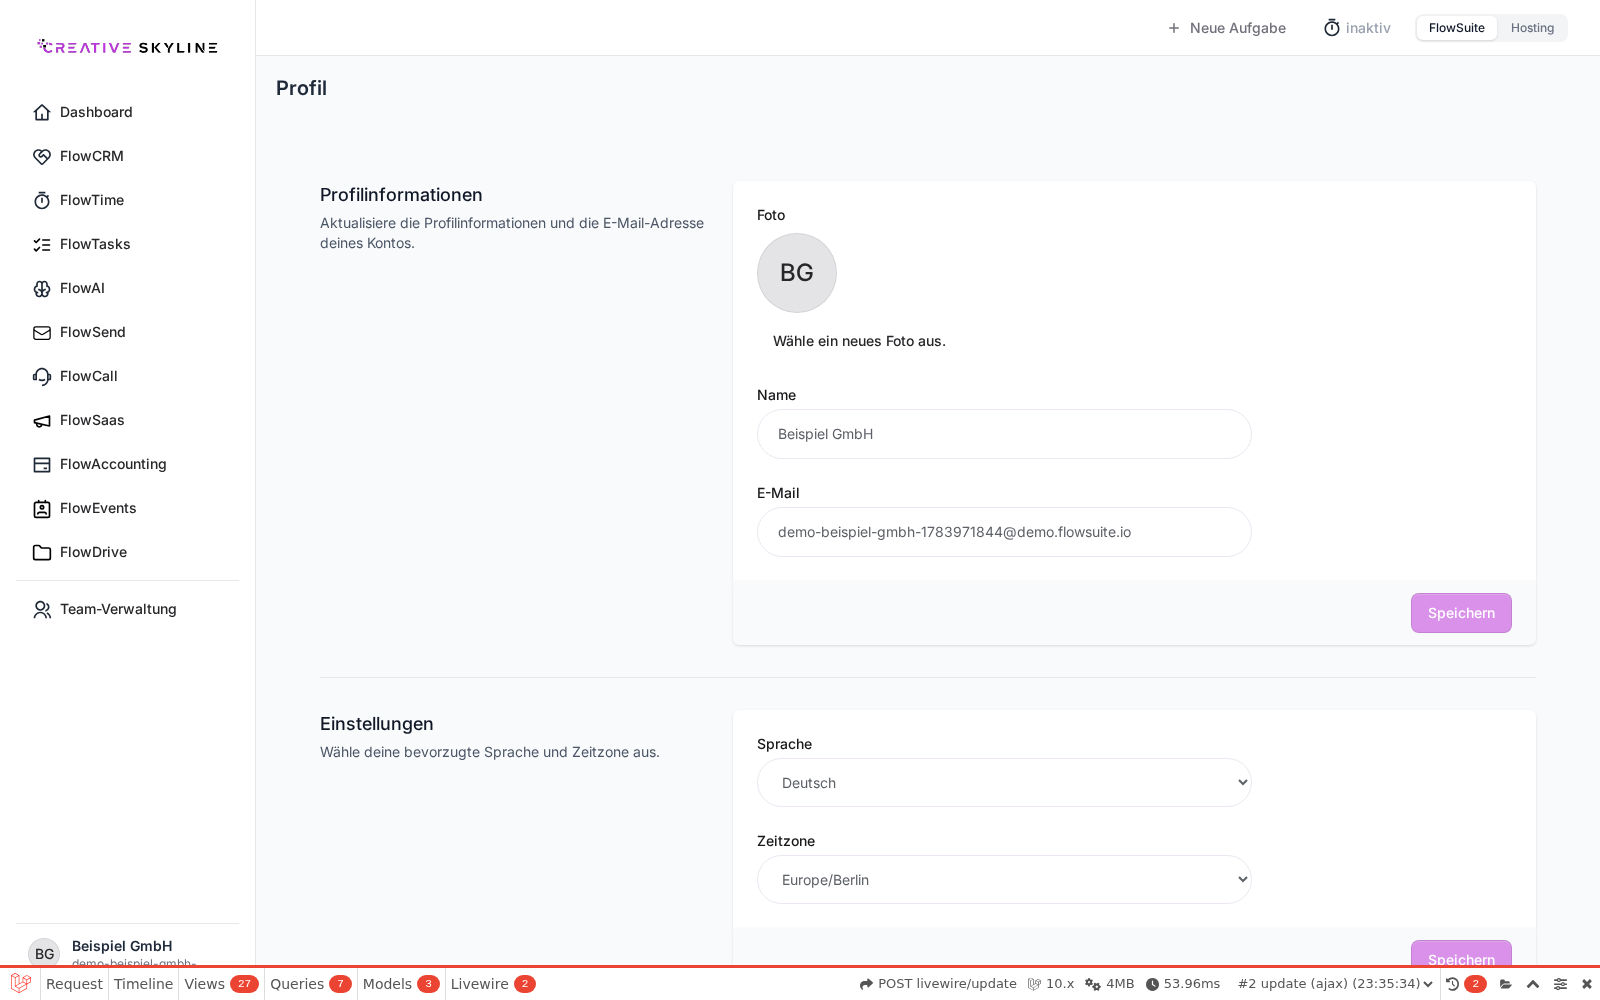Open the Zeitzone dropdown

click(1004, 880)
